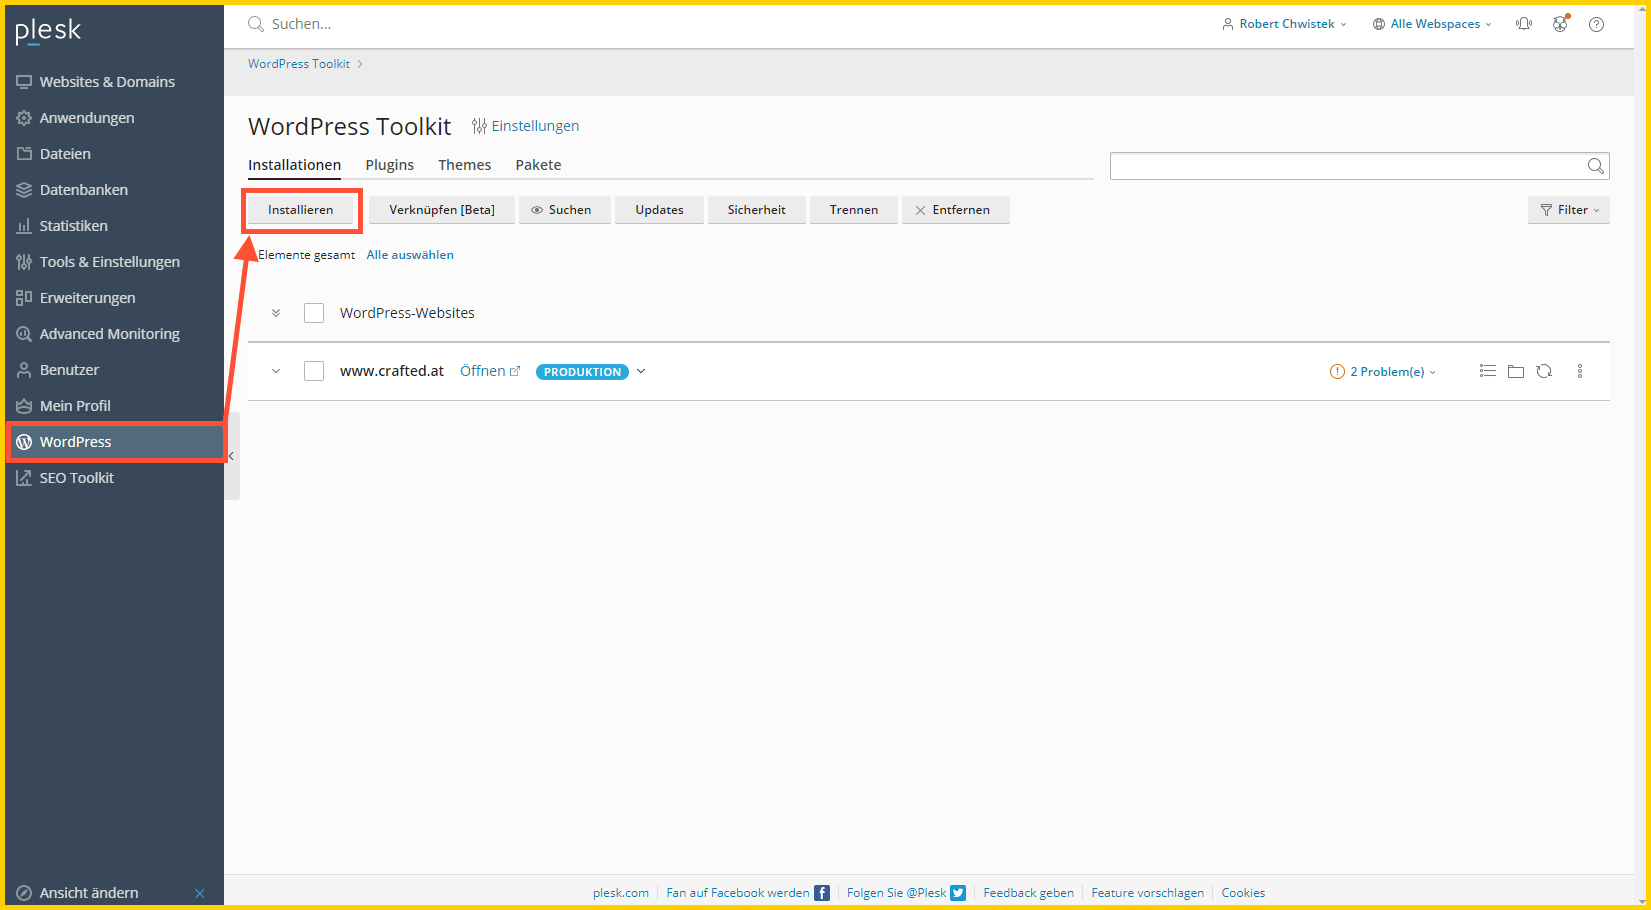The height and width of the screenshot is (910, 1651).
Task: Click the Updates button
Action: tap(659, 210)
